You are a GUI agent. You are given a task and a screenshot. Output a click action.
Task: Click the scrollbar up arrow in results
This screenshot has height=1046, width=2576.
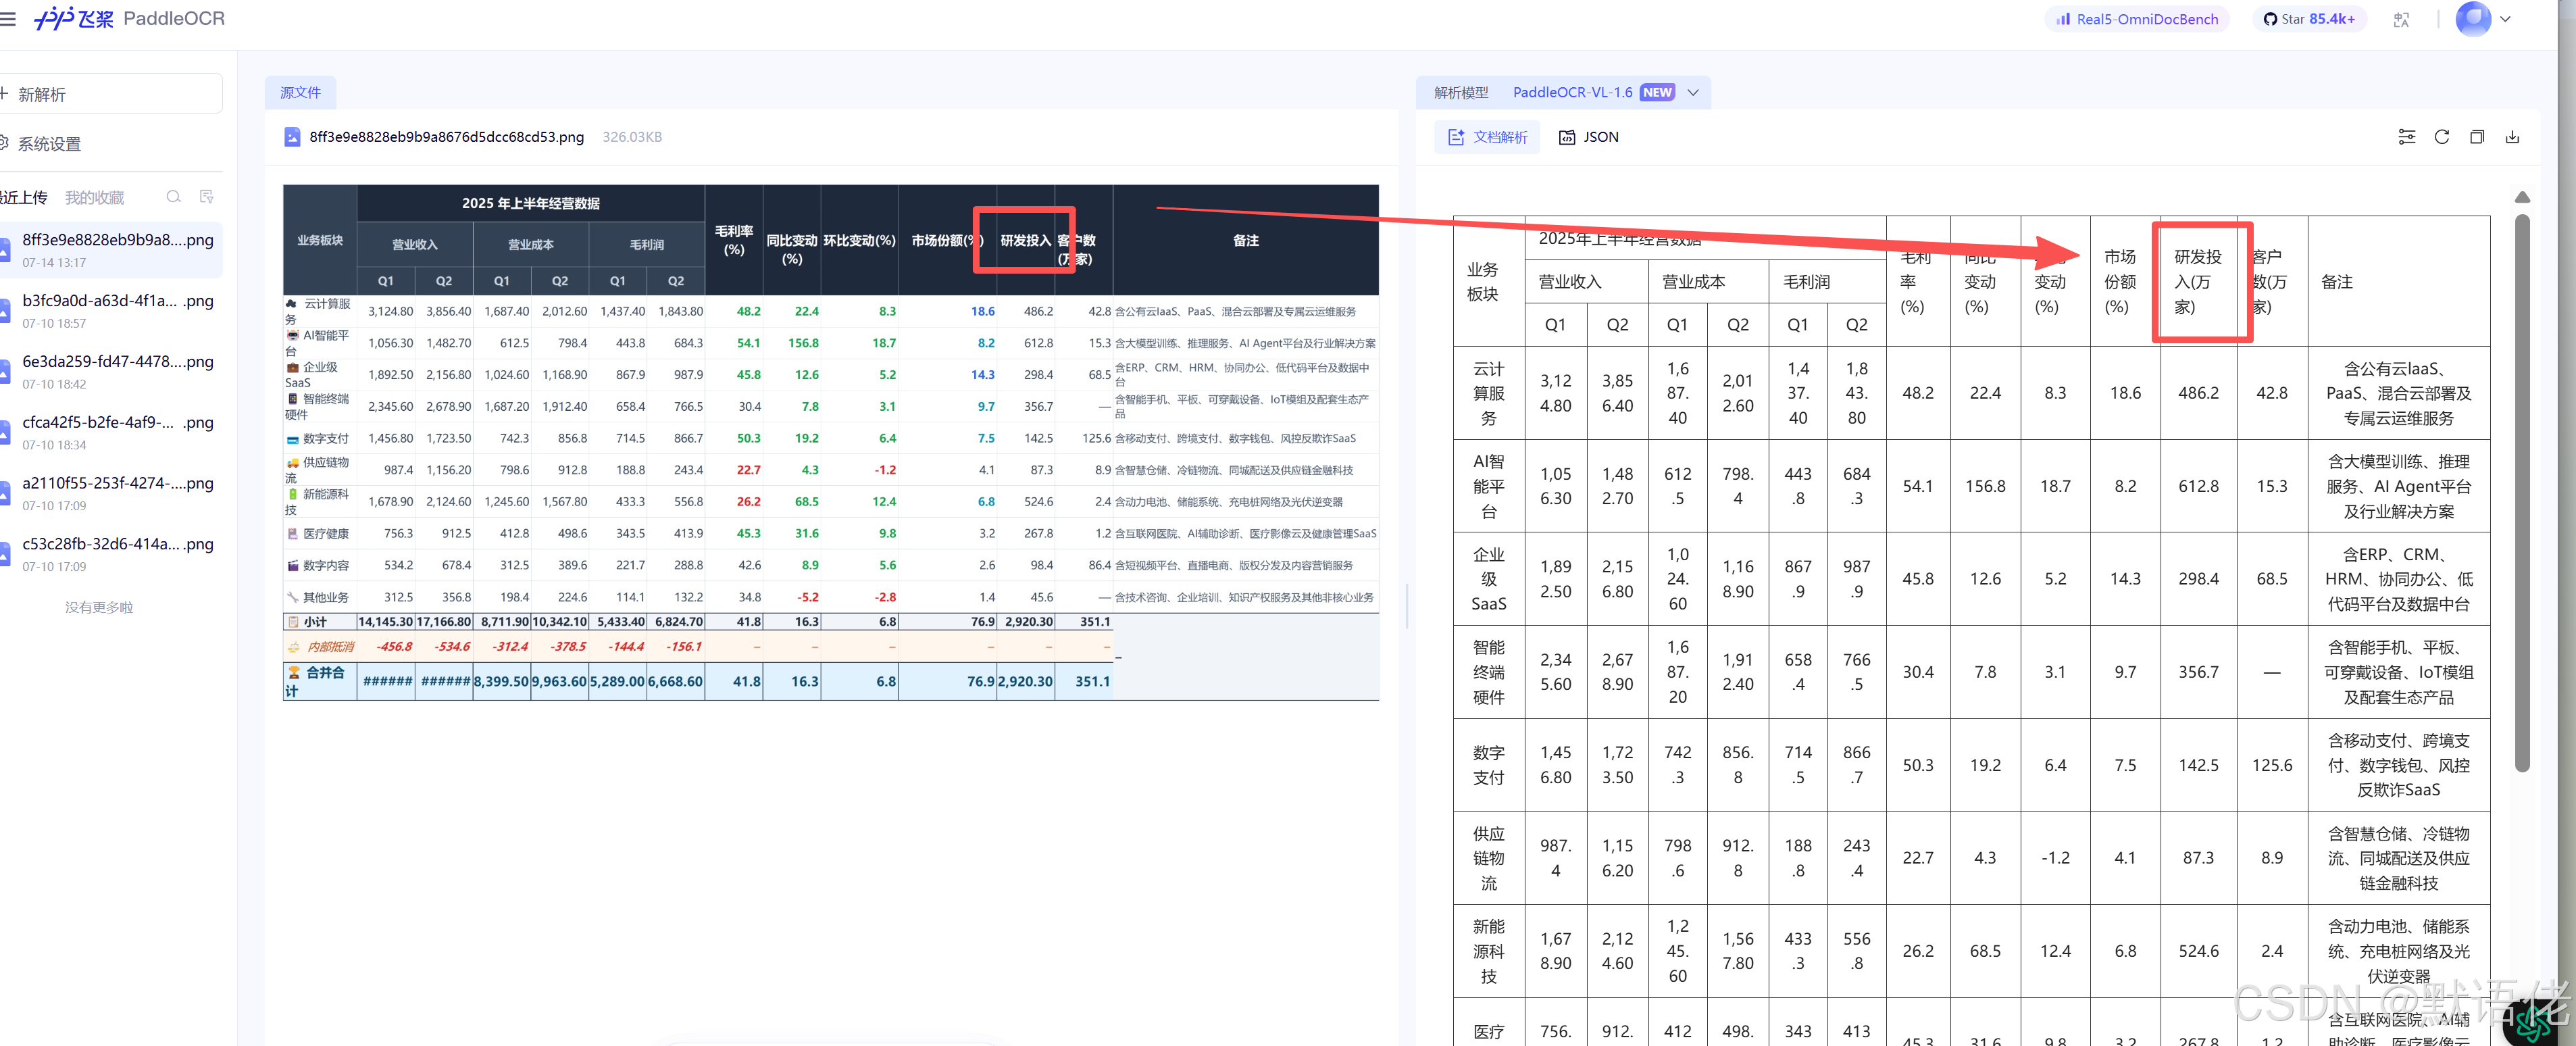2522,197
